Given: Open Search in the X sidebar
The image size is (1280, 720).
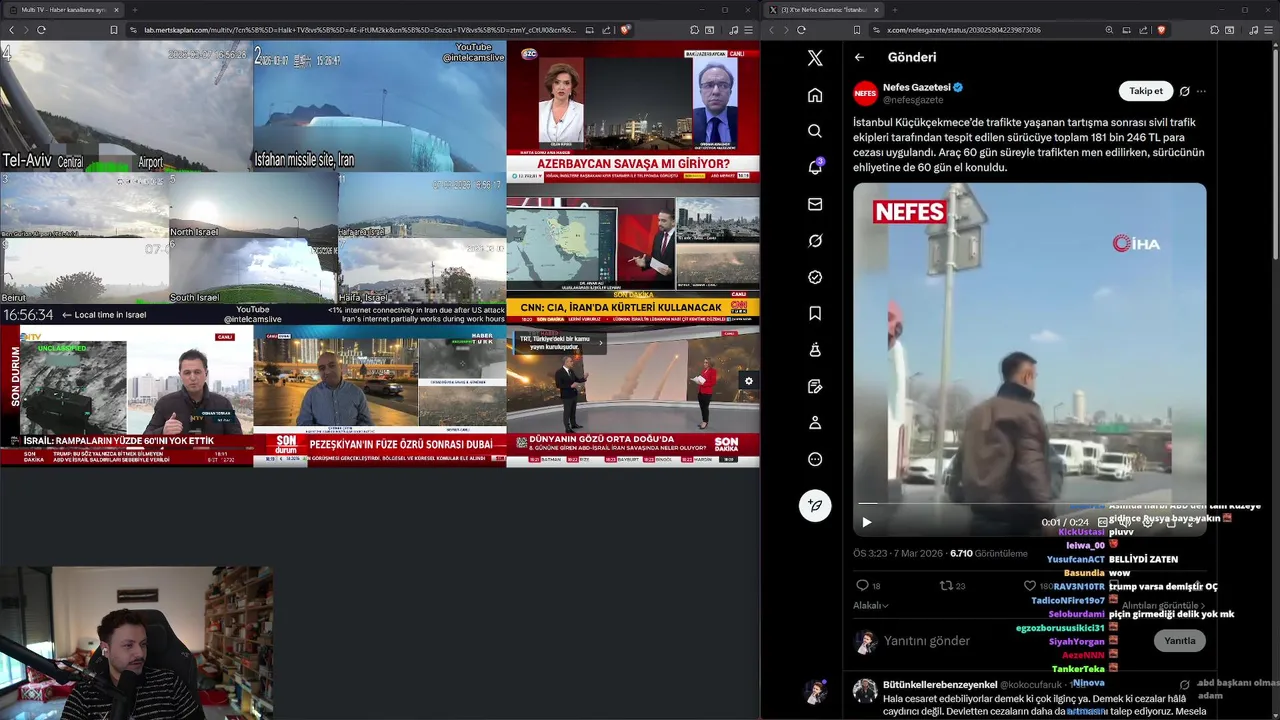Looking at the screenshot, I should click(815, 131).
